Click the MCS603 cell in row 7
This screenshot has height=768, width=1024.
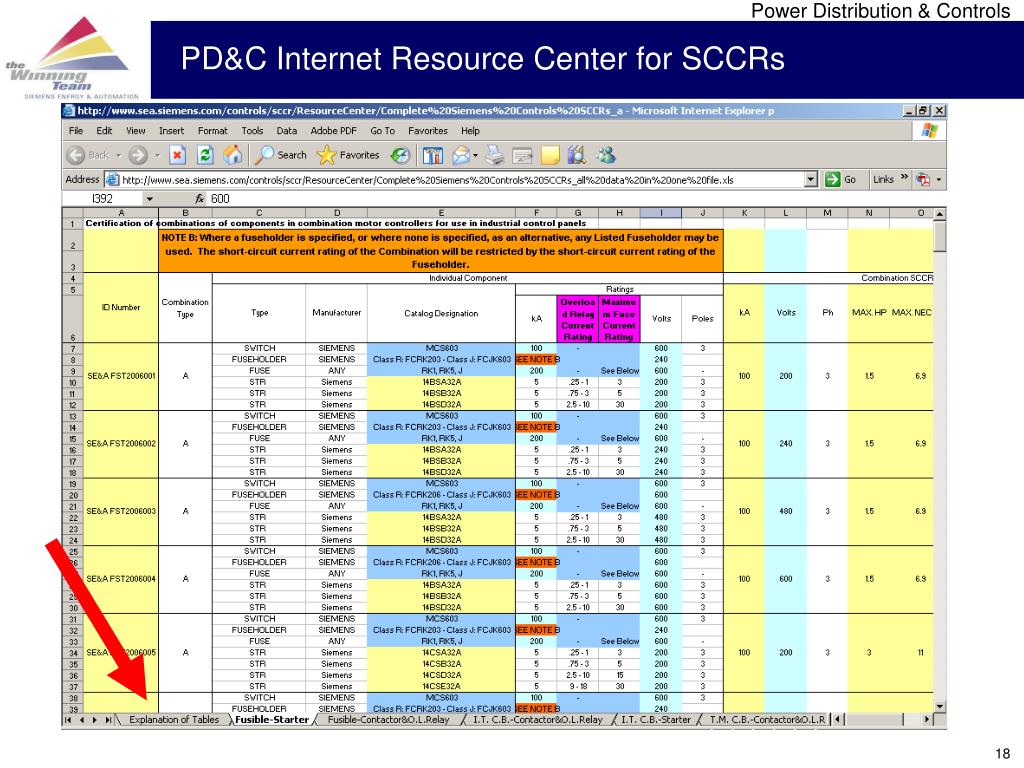click(x=441, y=349)
